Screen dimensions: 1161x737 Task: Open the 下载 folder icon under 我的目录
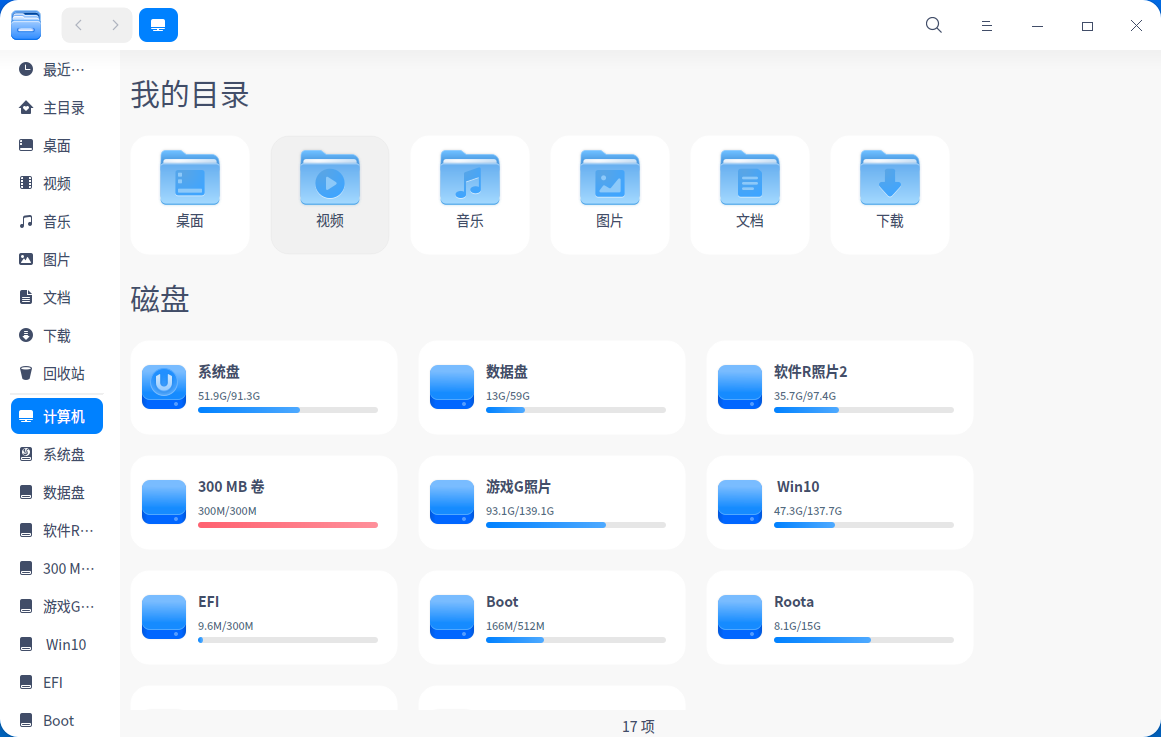click(889, 177)
